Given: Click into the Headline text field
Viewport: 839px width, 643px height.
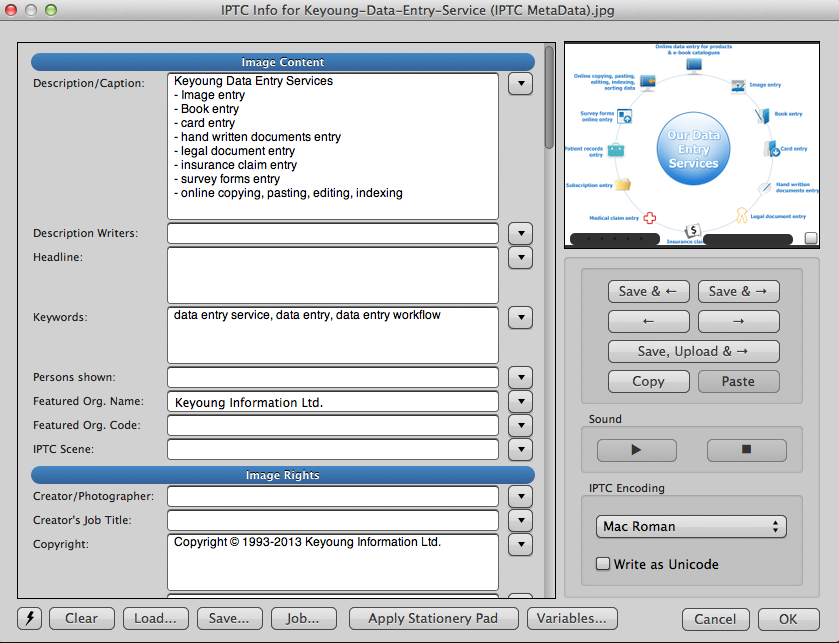Looking at the screenshot, I should click(x=332, y=274).
